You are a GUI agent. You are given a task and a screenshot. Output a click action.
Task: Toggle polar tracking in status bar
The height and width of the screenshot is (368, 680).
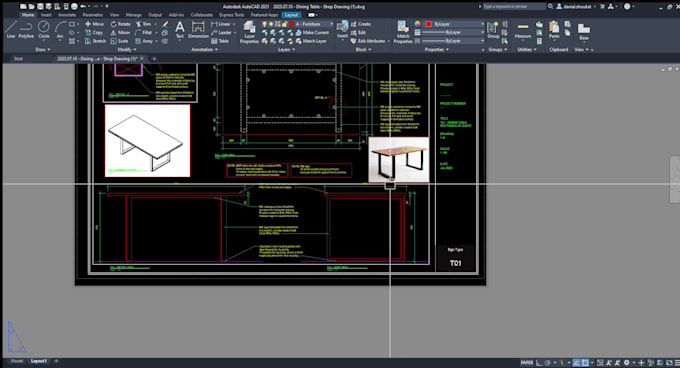tap(548, 362)
